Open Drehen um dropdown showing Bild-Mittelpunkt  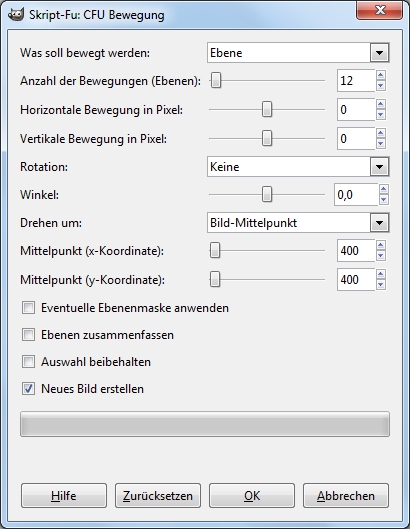click(x=298, y=223)
